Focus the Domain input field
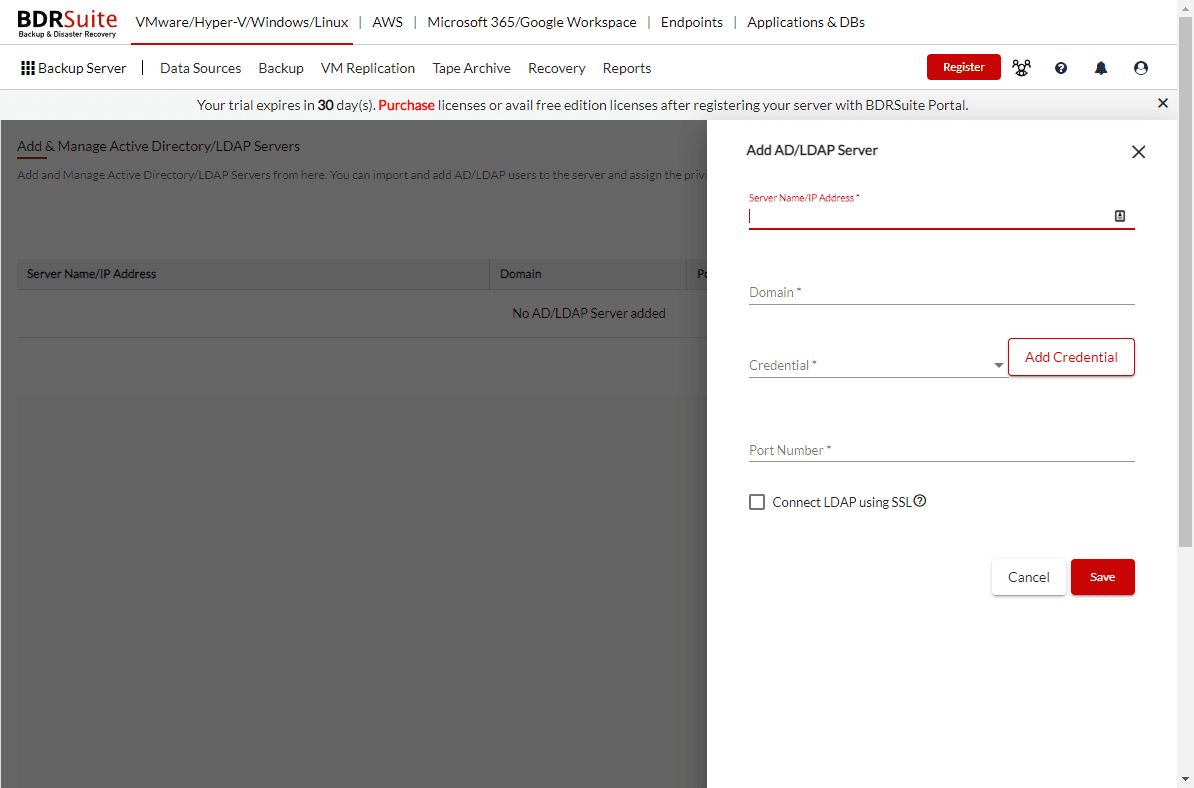The height and width of the screenshot is (788, 1194). tap(941, 292)
